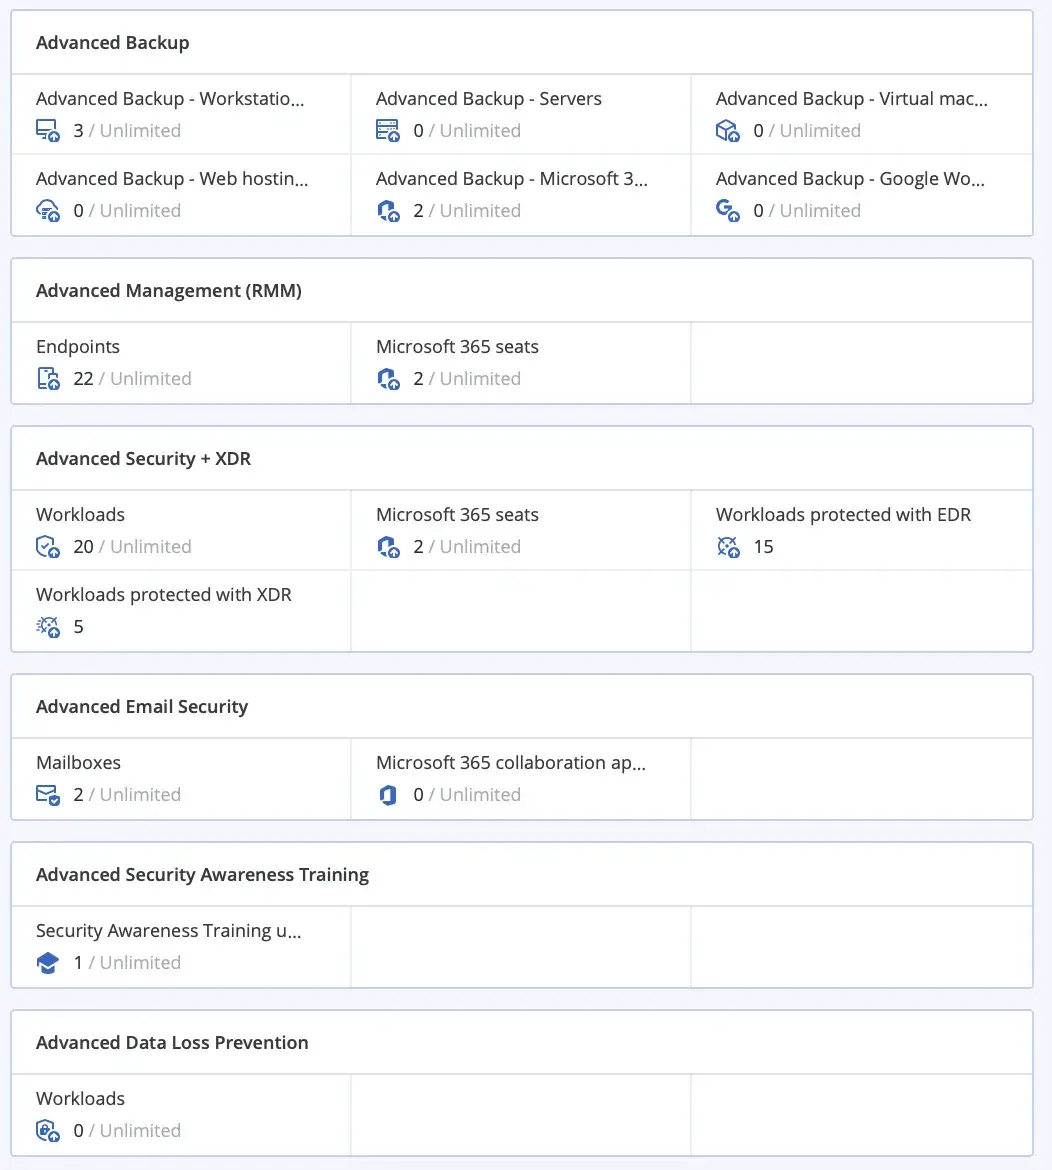Select the EDR protected workloads shield icon

pos(728,546)
